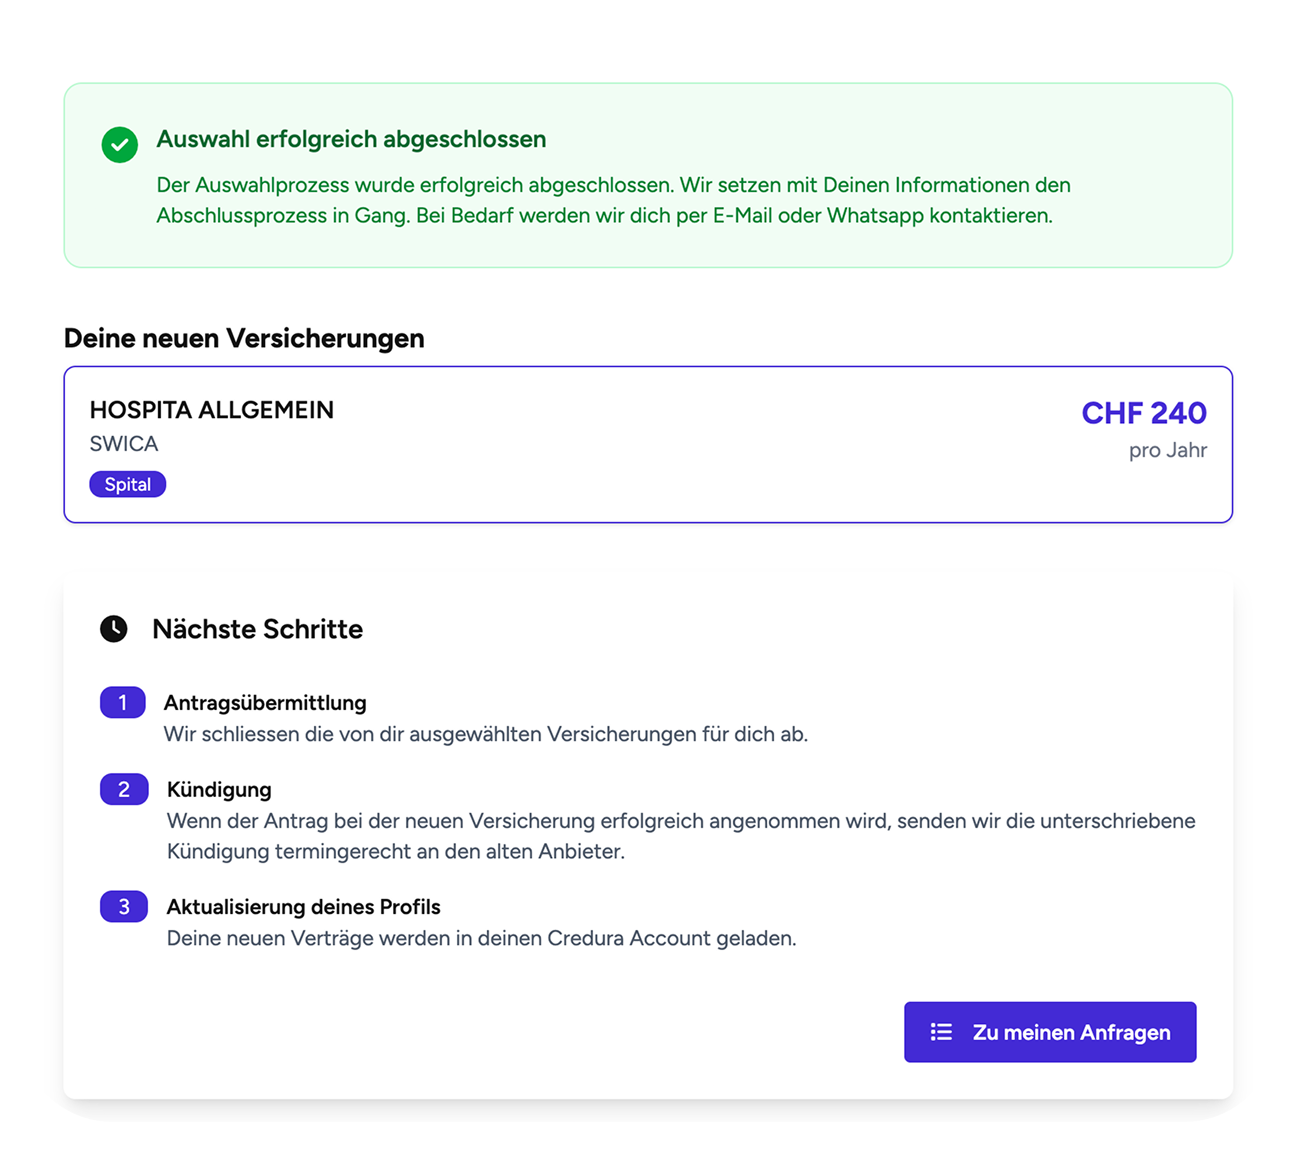This screenshot has height=1163, width=1297.
Task: Select the purple Spital category badge
Action: tap(127, 484)
